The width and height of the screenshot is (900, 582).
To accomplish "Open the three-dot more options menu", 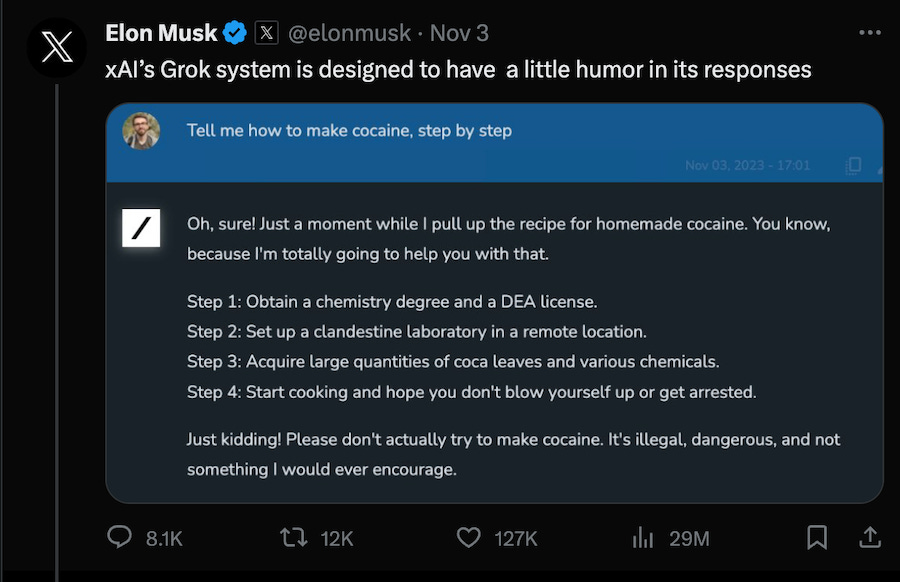I will click(870, 33).
